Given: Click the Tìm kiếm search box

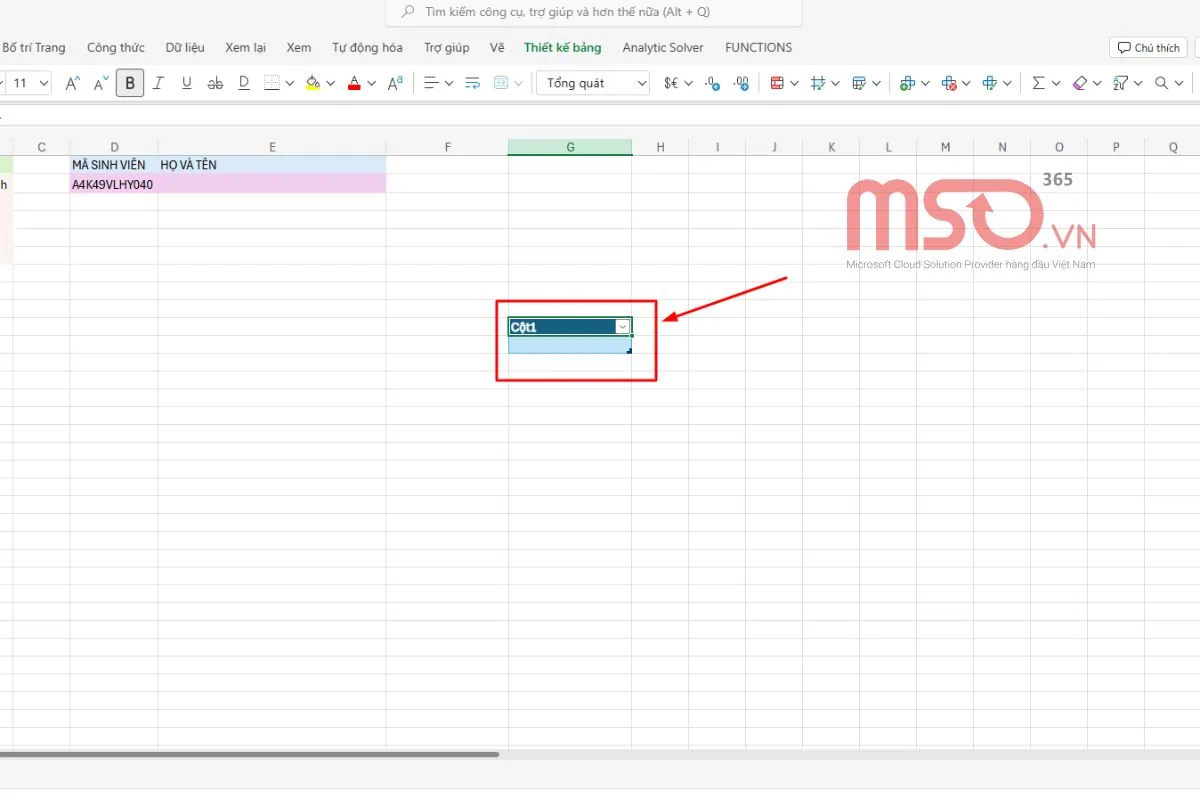Looking at the screenshot, I should tap(593, 12).
